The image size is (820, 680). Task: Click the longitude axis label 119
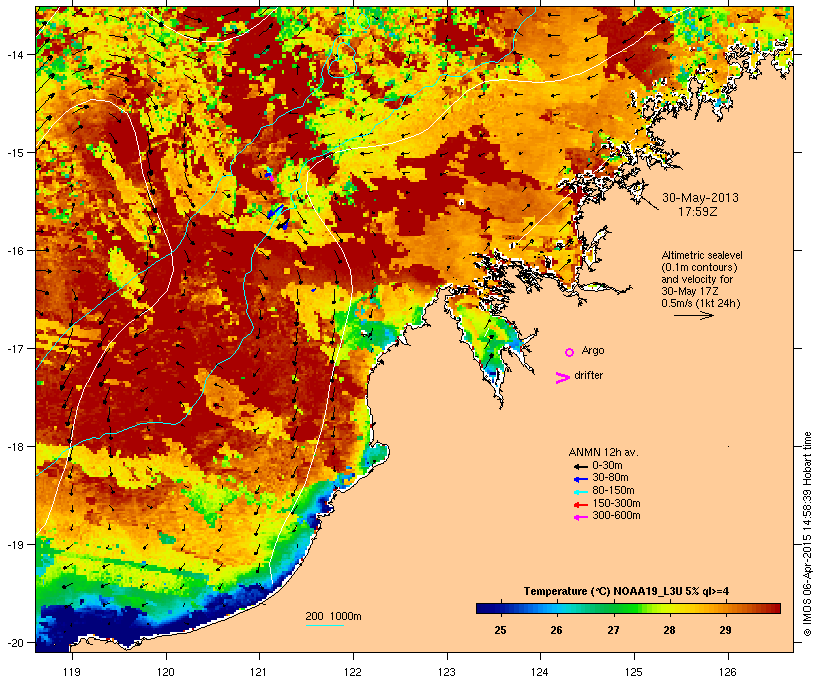72,672
